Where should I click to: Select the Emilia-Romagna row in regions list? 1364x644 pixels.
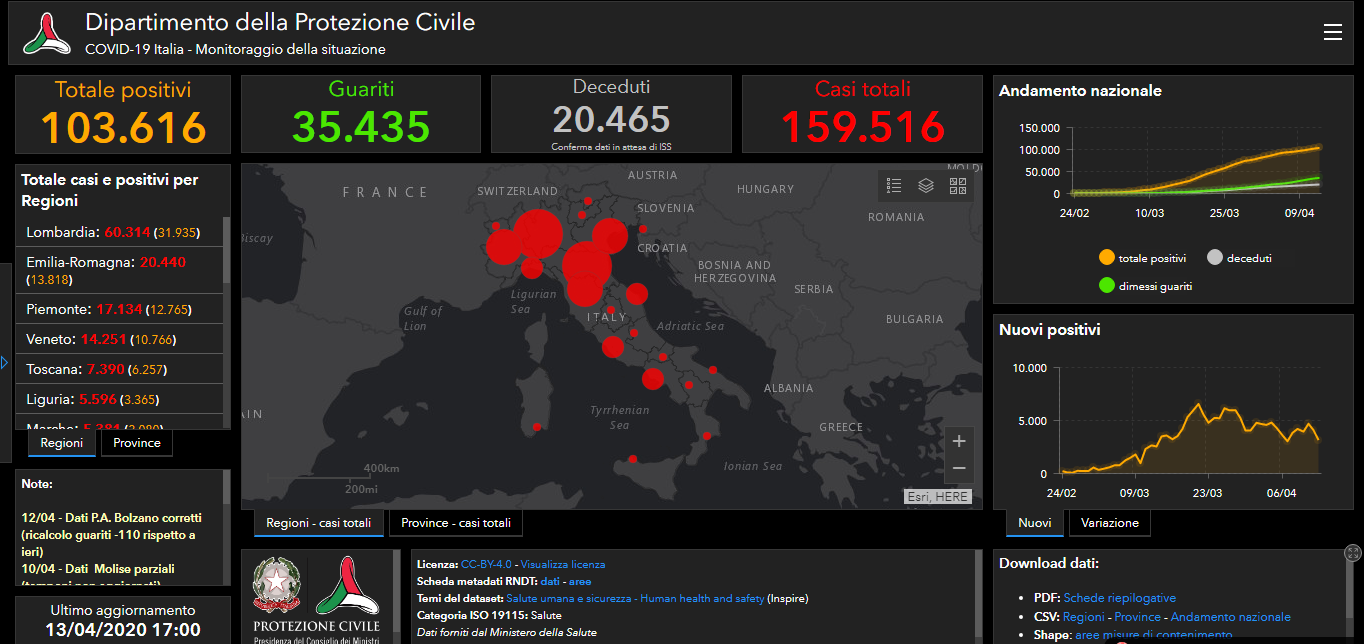[x=118, y=270]
